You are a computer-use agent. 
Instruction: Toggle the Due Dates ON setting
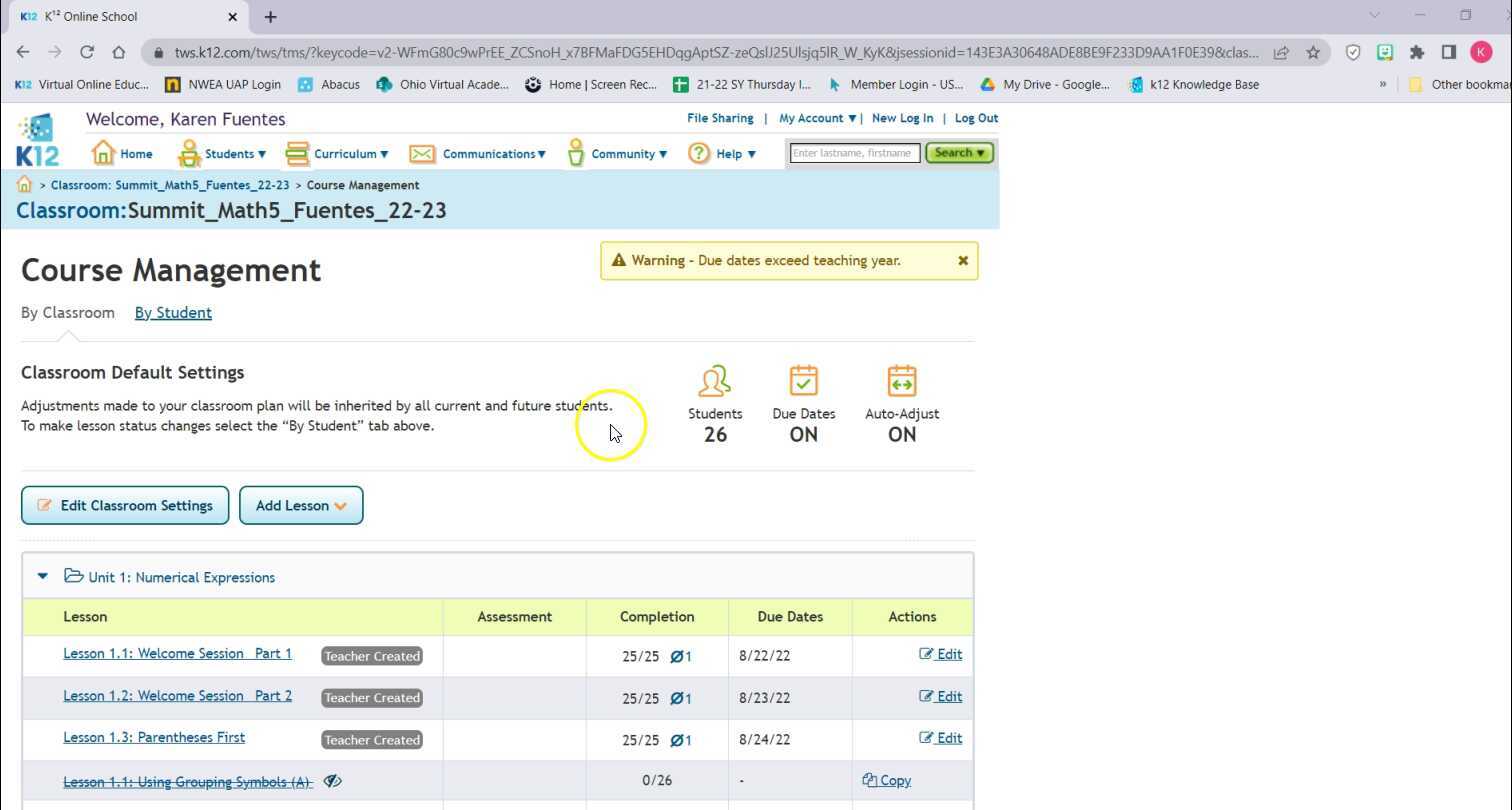(803, 380)
